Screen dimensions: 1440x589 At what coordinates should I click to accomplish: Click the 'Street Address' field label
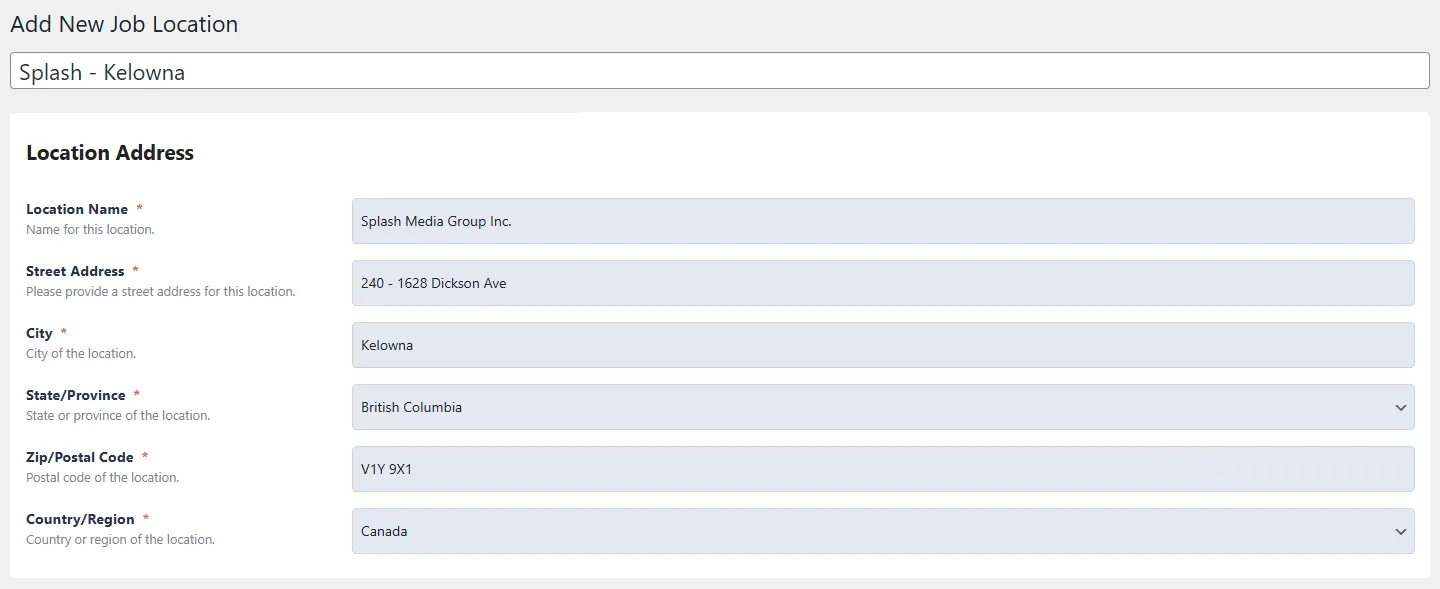click(x=75, y=271)
